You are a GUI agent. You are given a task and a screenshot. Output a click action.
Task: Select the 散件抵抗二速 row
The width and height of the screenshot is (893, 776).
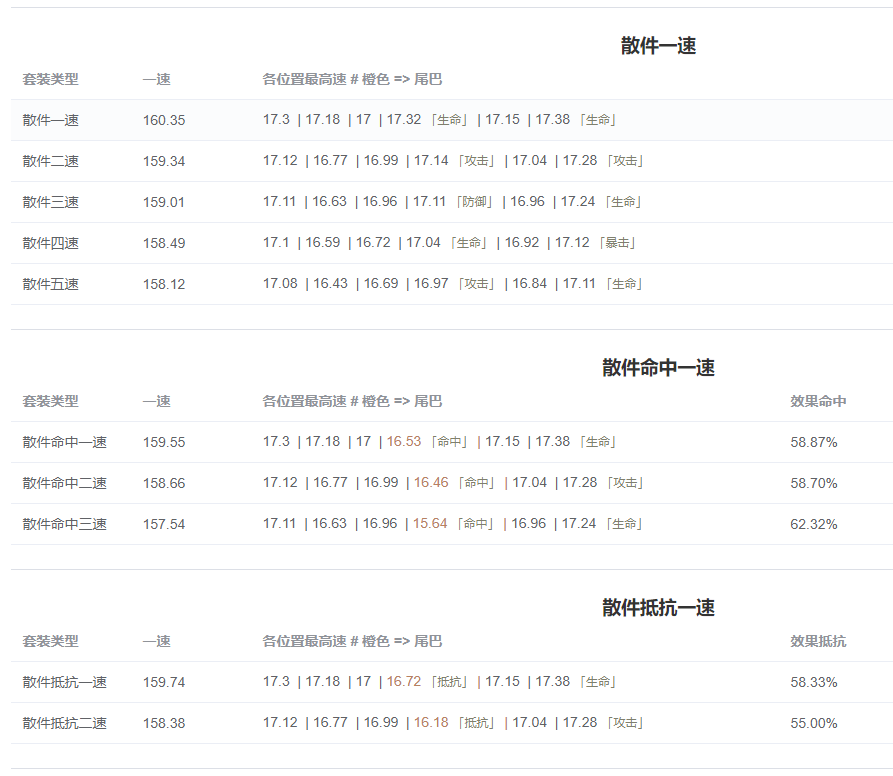click(452, 723)
